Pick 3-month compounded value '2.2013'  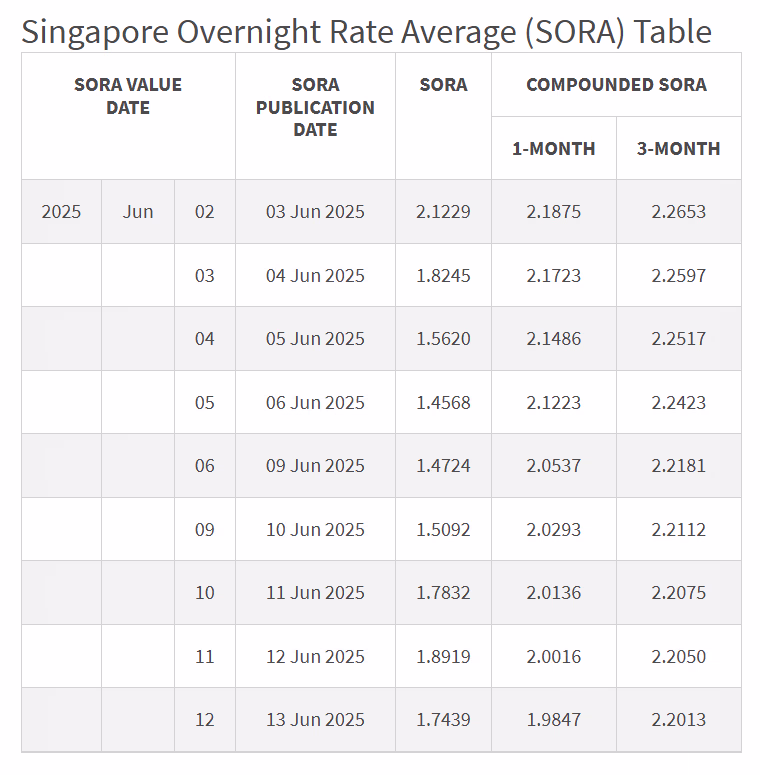pyautogui.click(x=678, y=720)
